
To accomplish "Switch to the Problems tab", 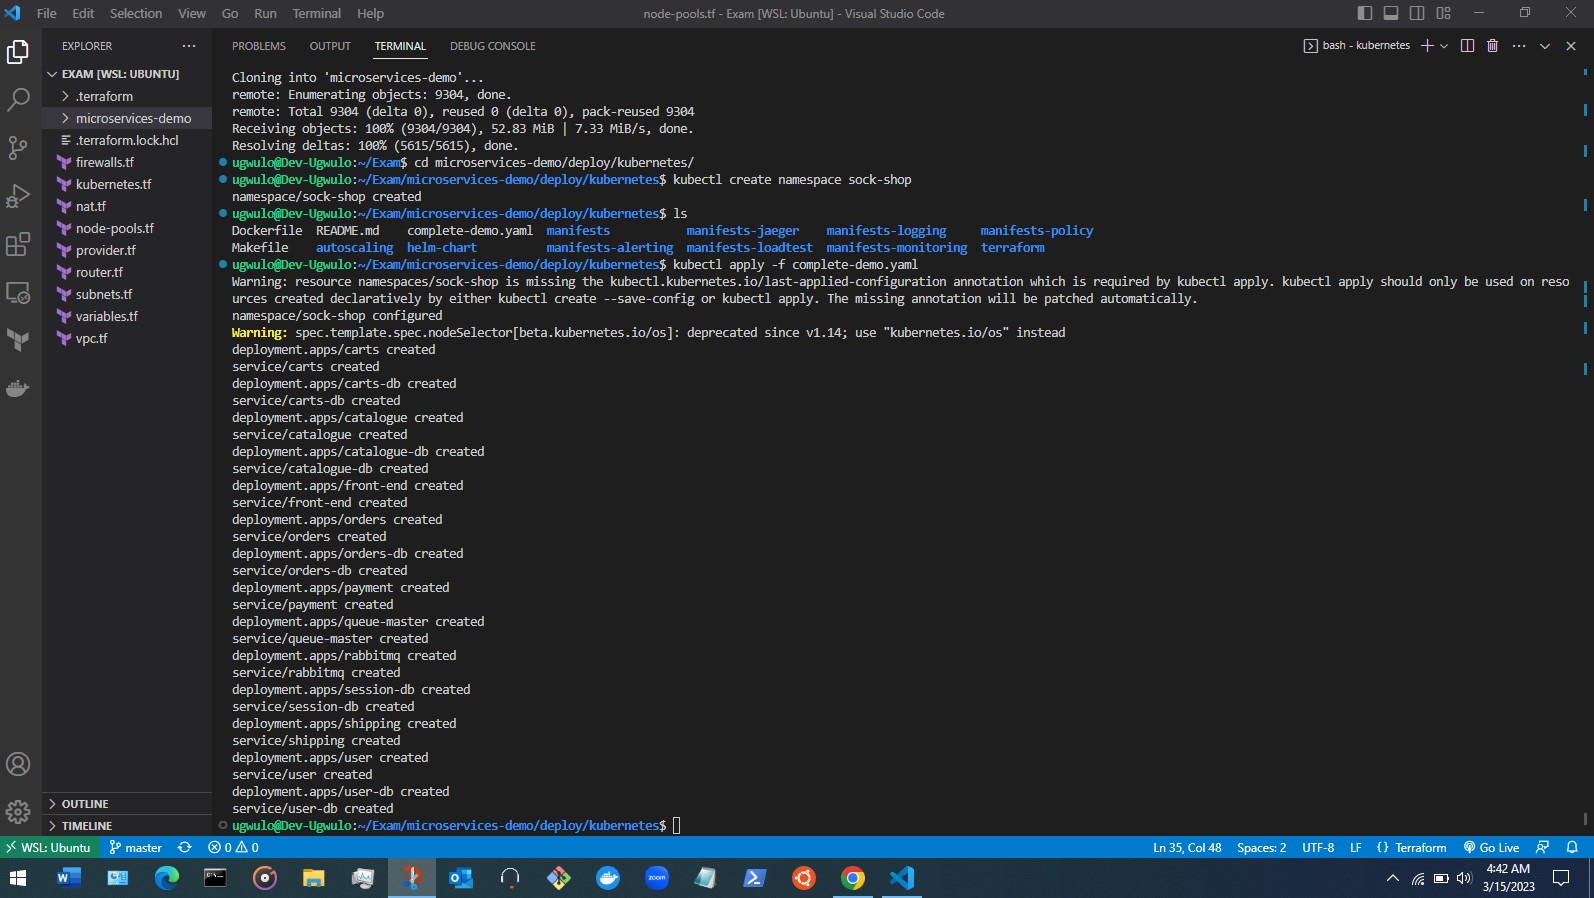I will pyautogui.click(x=259, y=46).
